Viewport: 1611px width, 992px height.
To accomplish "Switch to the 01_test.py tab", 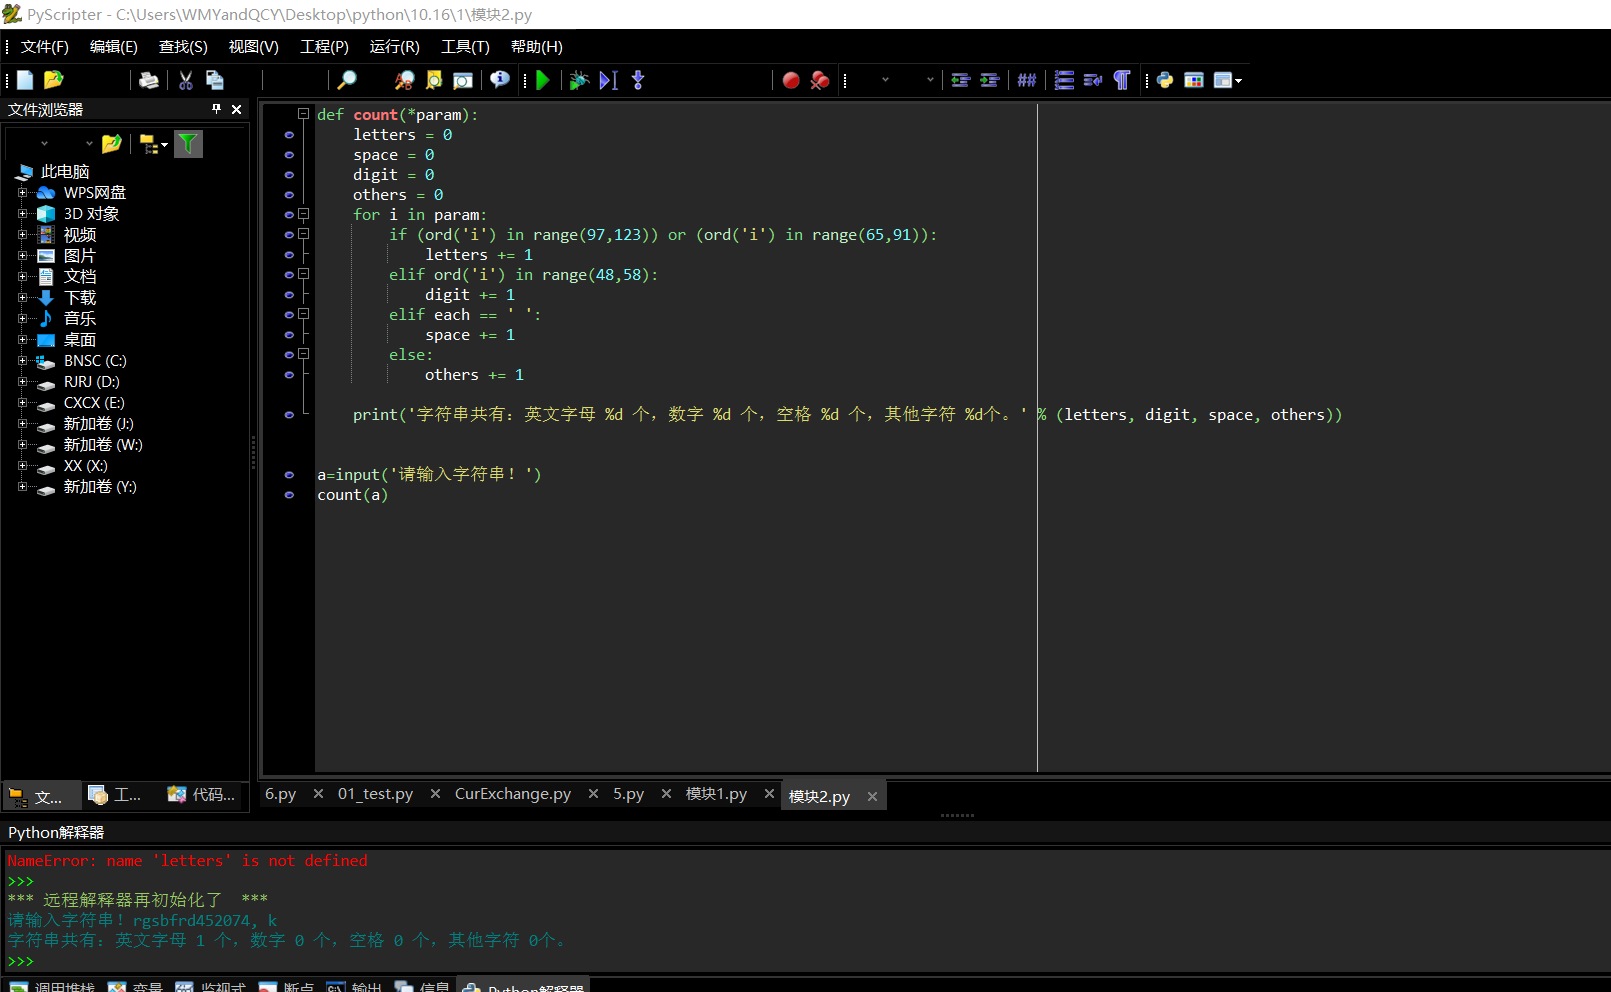I will [x=375, y=794].
